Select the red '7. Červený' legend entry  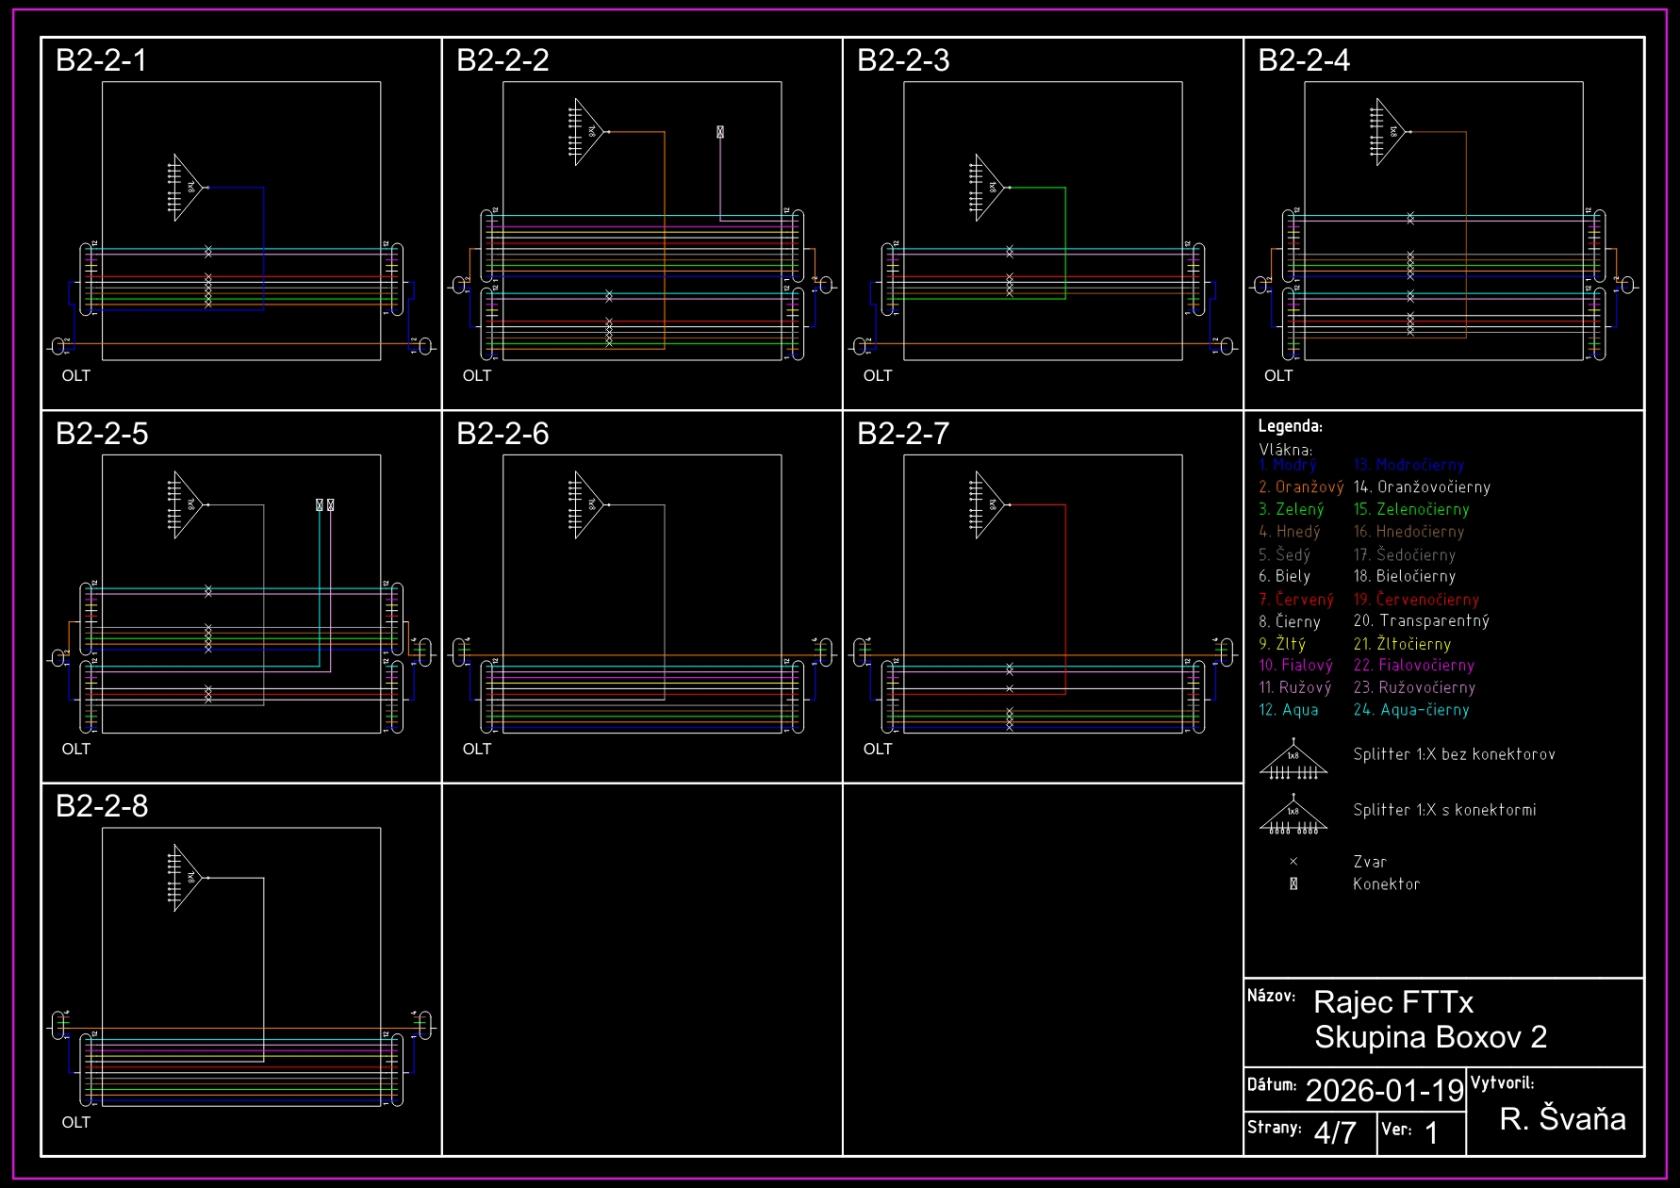[1296, 599]
